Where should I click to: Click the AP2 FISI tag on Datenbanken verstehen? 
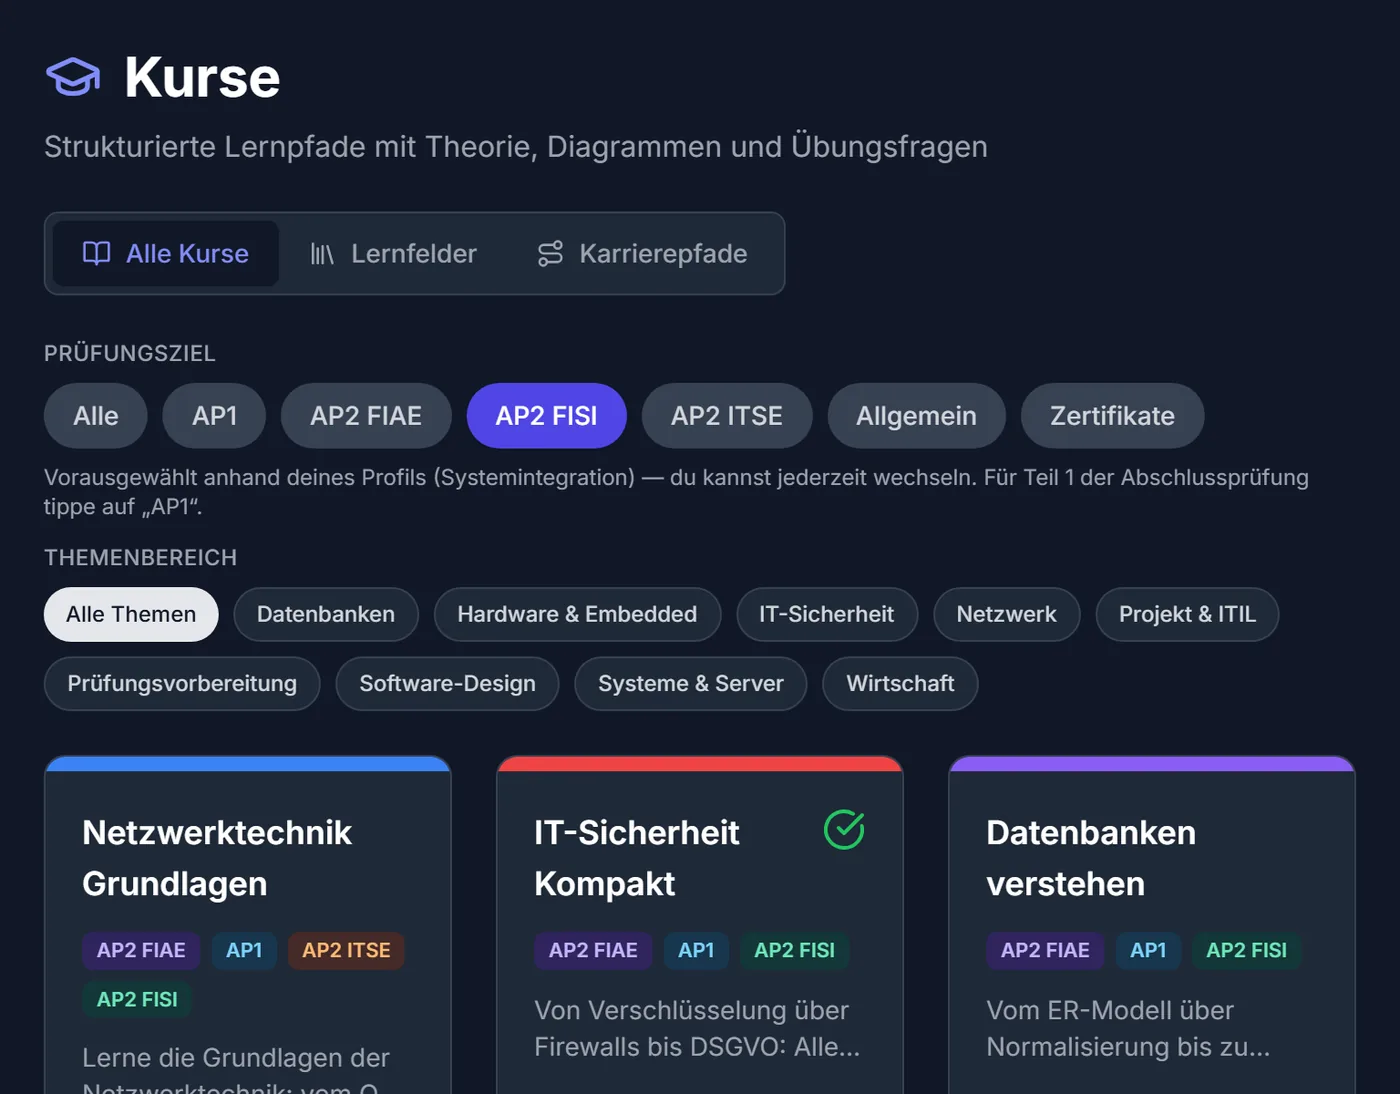(1247, 950)
